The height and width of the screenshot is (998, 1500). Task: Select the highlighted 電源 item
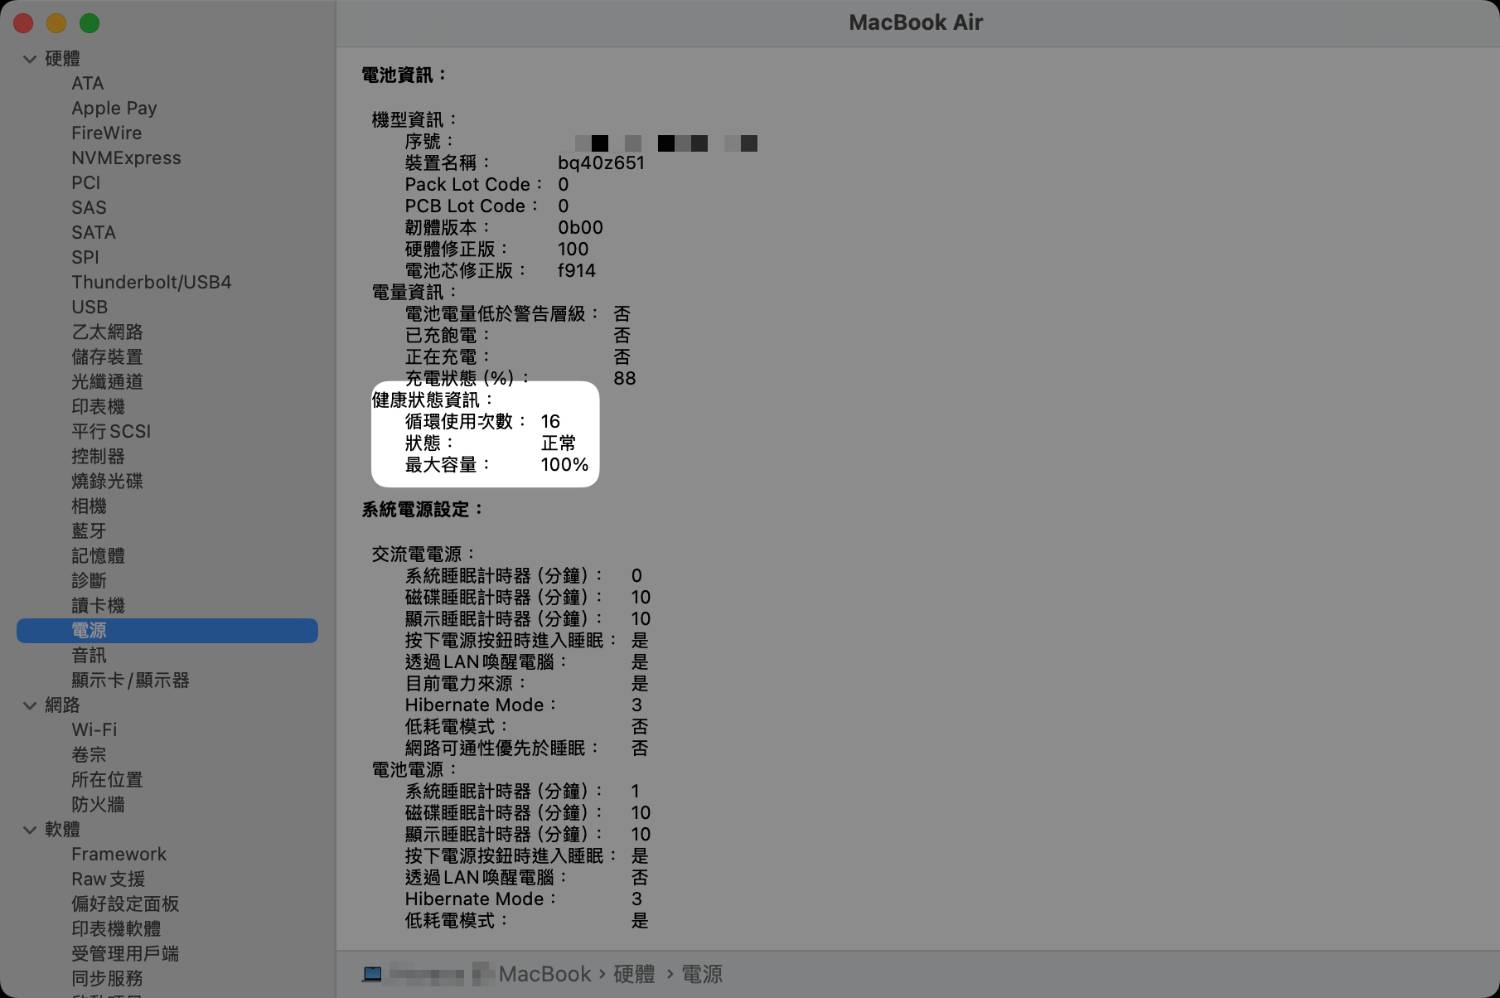167,630
